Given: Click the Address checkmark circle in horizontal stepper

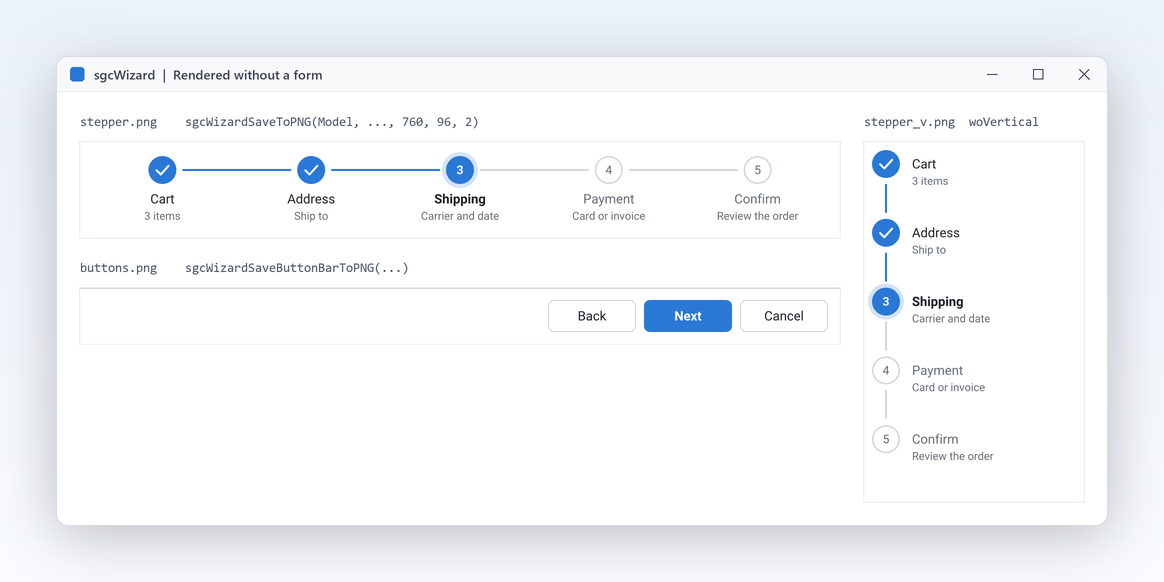Looking at the screenshot, I should (x=311, y=170).
